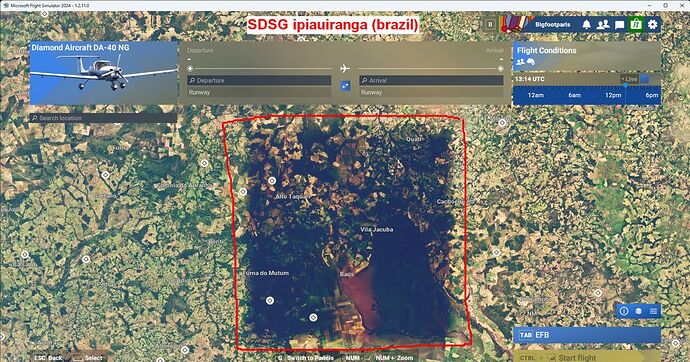Open notifications bell icon

click(x=586, y=25)
